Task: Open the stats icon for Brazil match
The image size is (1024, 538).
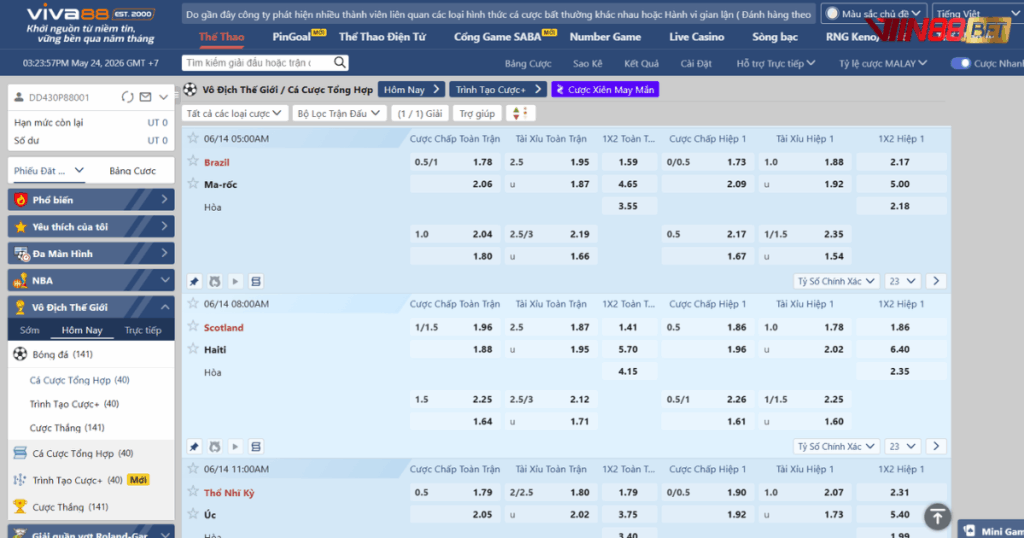Action: pos(215,281)
